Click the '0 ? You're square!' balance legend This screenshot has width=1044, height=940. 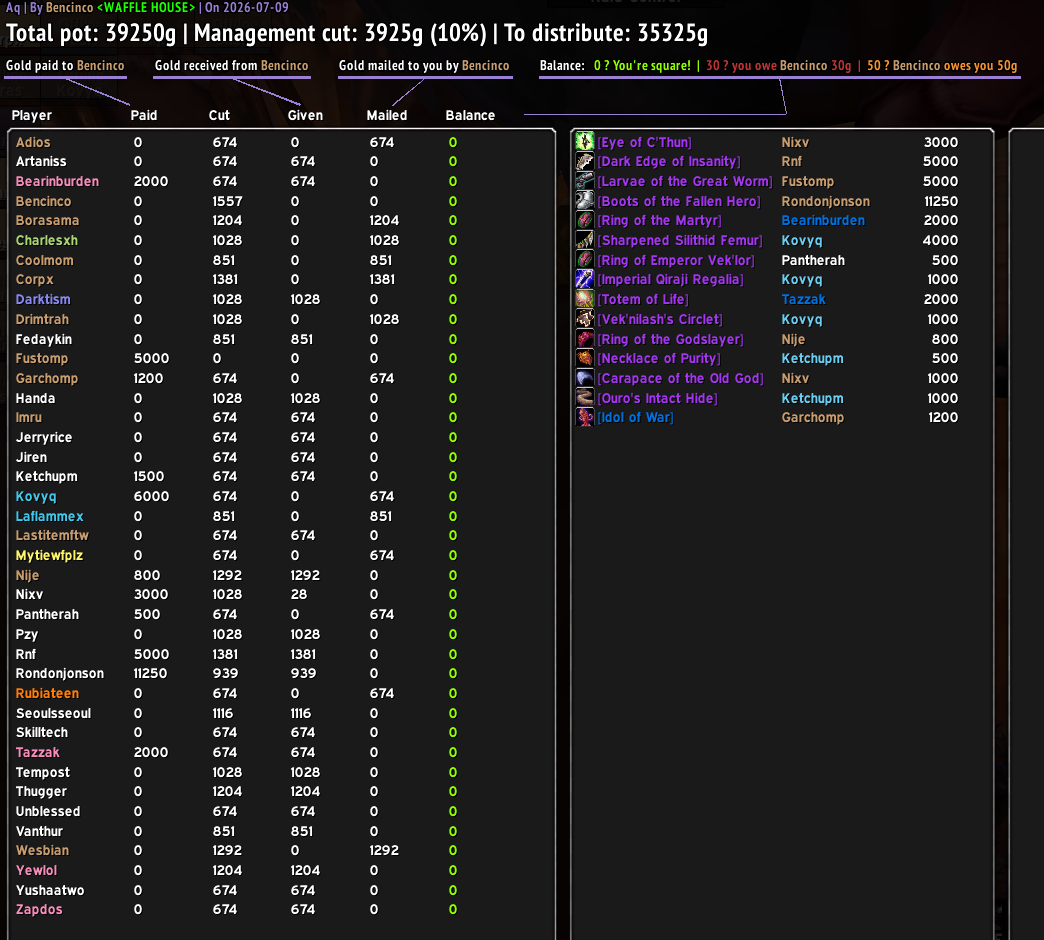tap(642, 65)
